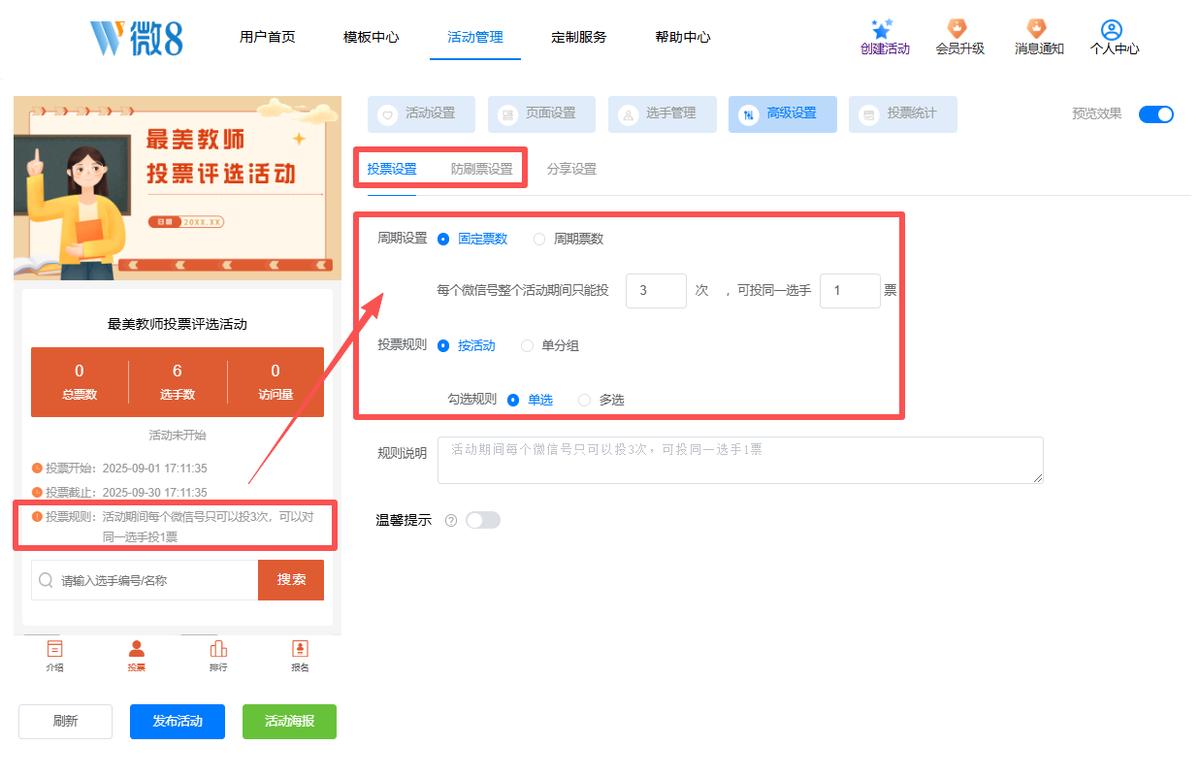
Task: Open 定制服务 menu item
Action: [579, 37]
